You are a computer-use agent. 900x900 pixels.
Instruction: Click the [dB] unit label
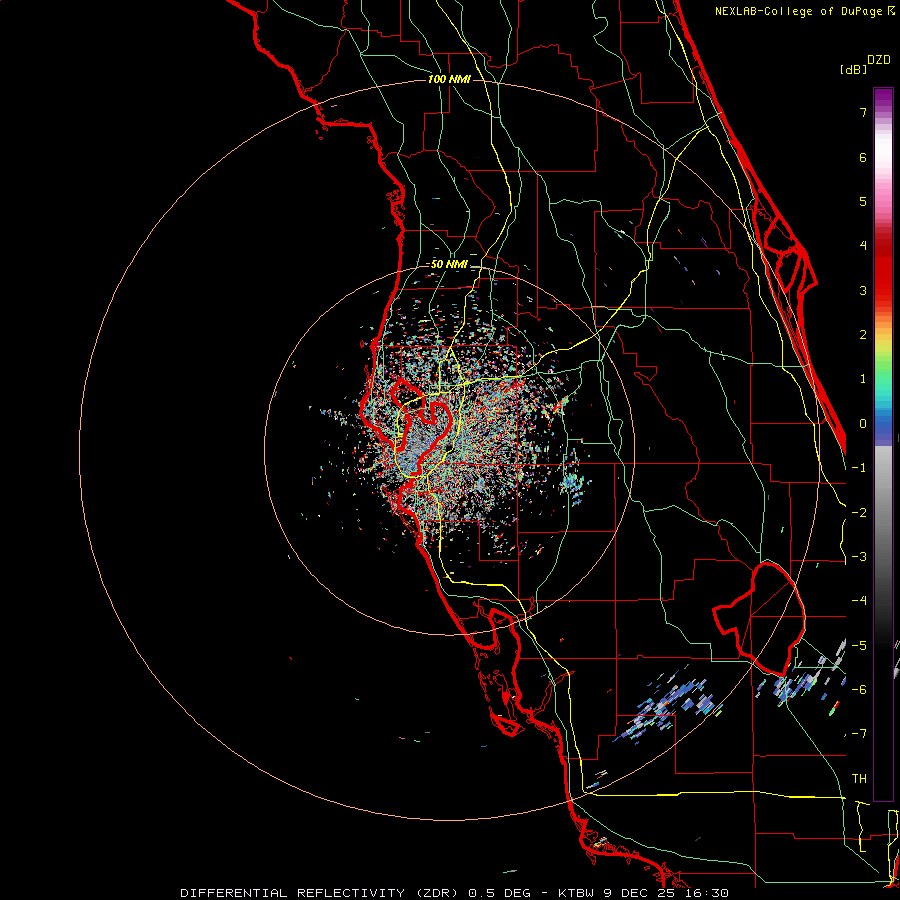853,69
